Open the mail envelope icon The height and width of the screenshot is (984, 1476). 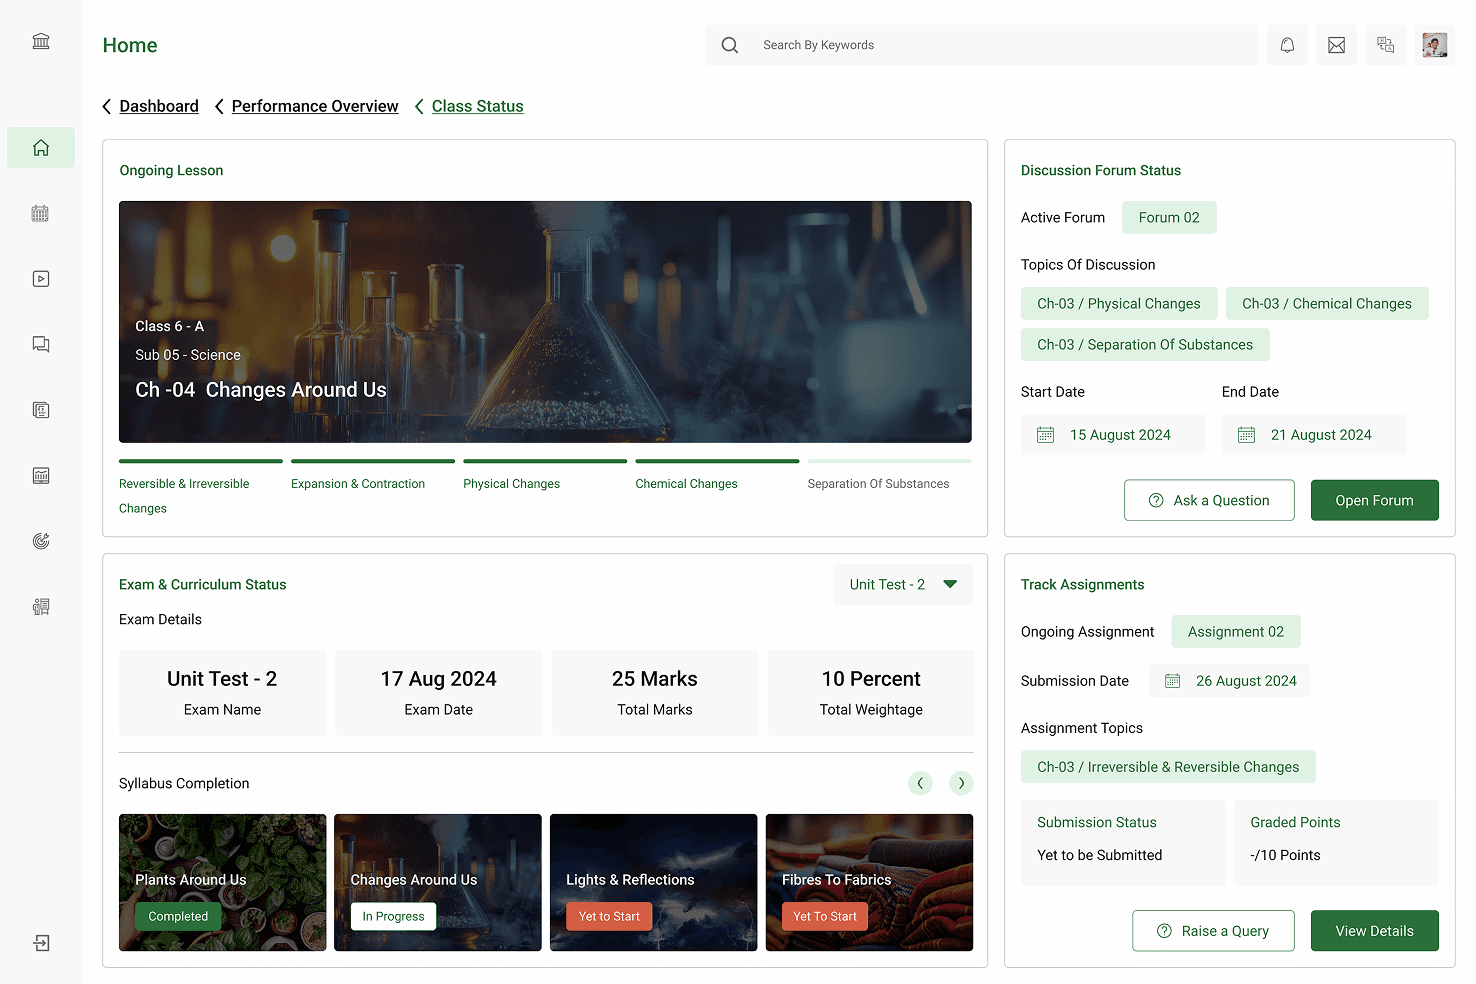coord(1336,45)
